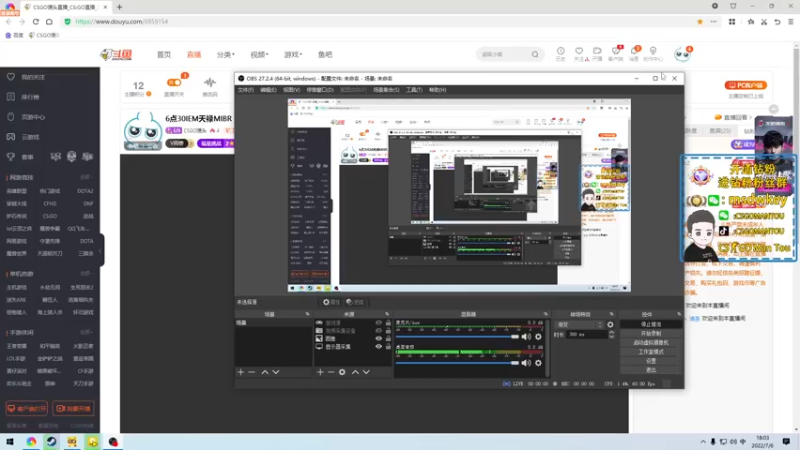Click Filters button above sources panel
The image size is (800, 450).
pyautogui.click(x=355, y=302)
